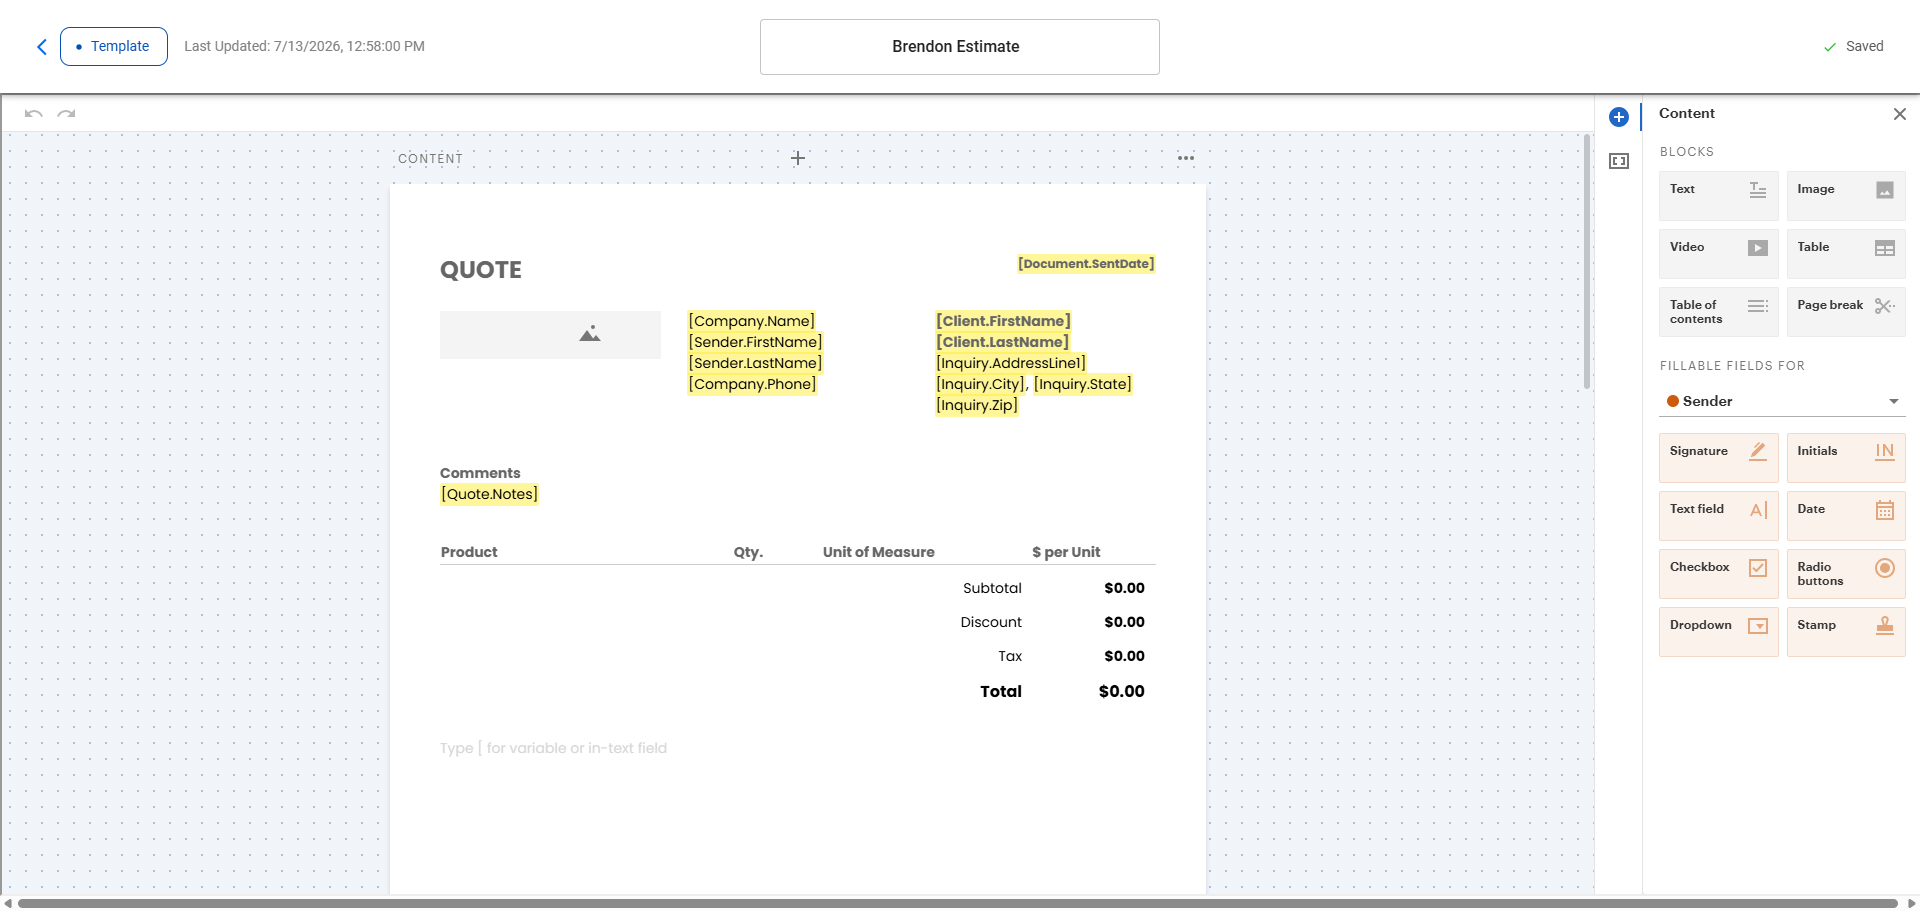1920x911 pixels.
Task: Insert a Table block
Action: (1846, 254)
